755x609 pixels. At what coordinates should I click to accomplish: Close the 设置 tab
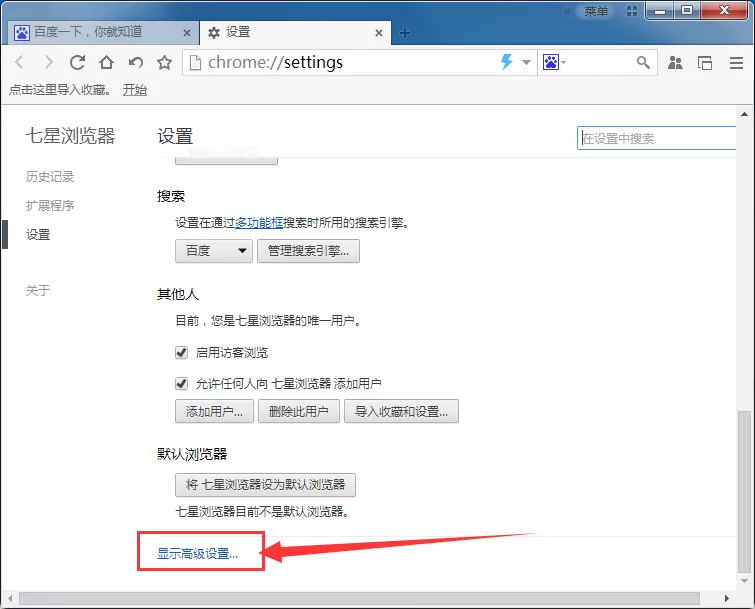coord(379,33)
